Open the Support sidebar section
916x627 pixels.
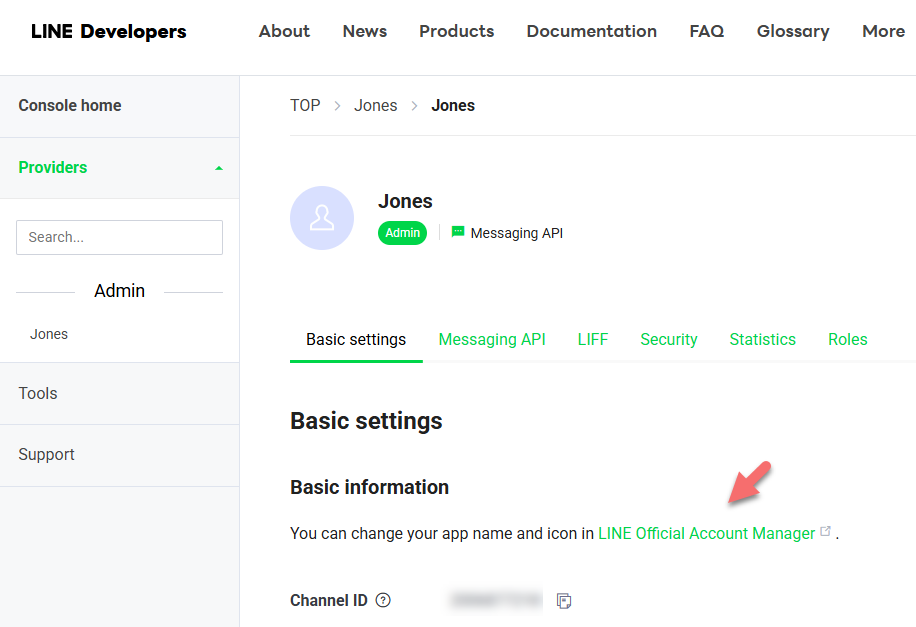tap(46, 455)
